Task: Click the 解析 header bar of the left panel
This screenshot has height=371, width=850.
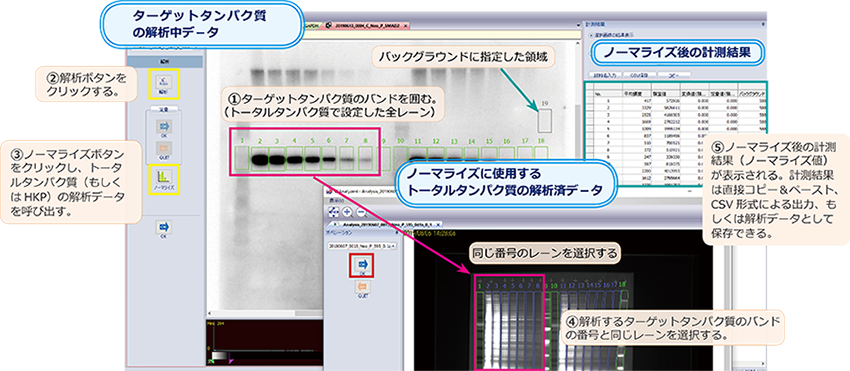Action: (164, 62)
